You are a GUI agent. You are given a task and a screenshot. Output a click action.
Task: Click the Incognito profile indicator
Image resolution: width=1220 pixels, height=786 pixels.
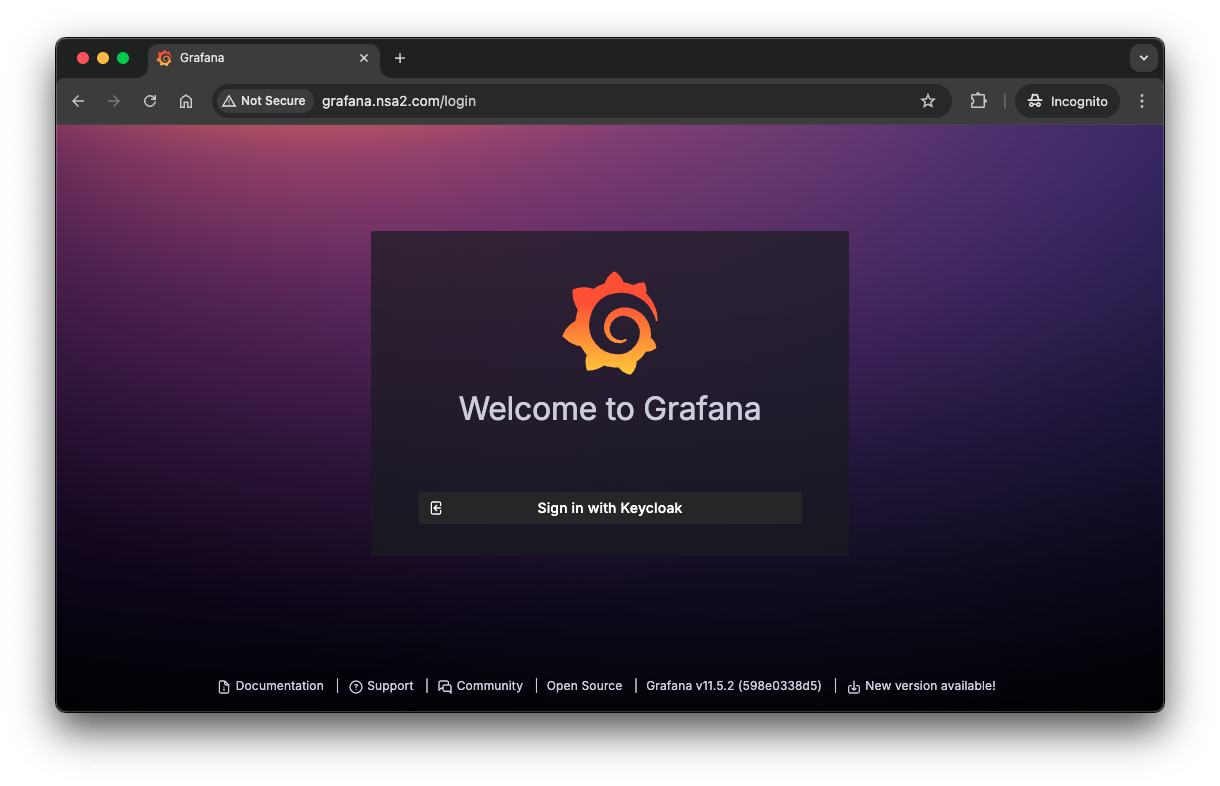point(1068,101)
